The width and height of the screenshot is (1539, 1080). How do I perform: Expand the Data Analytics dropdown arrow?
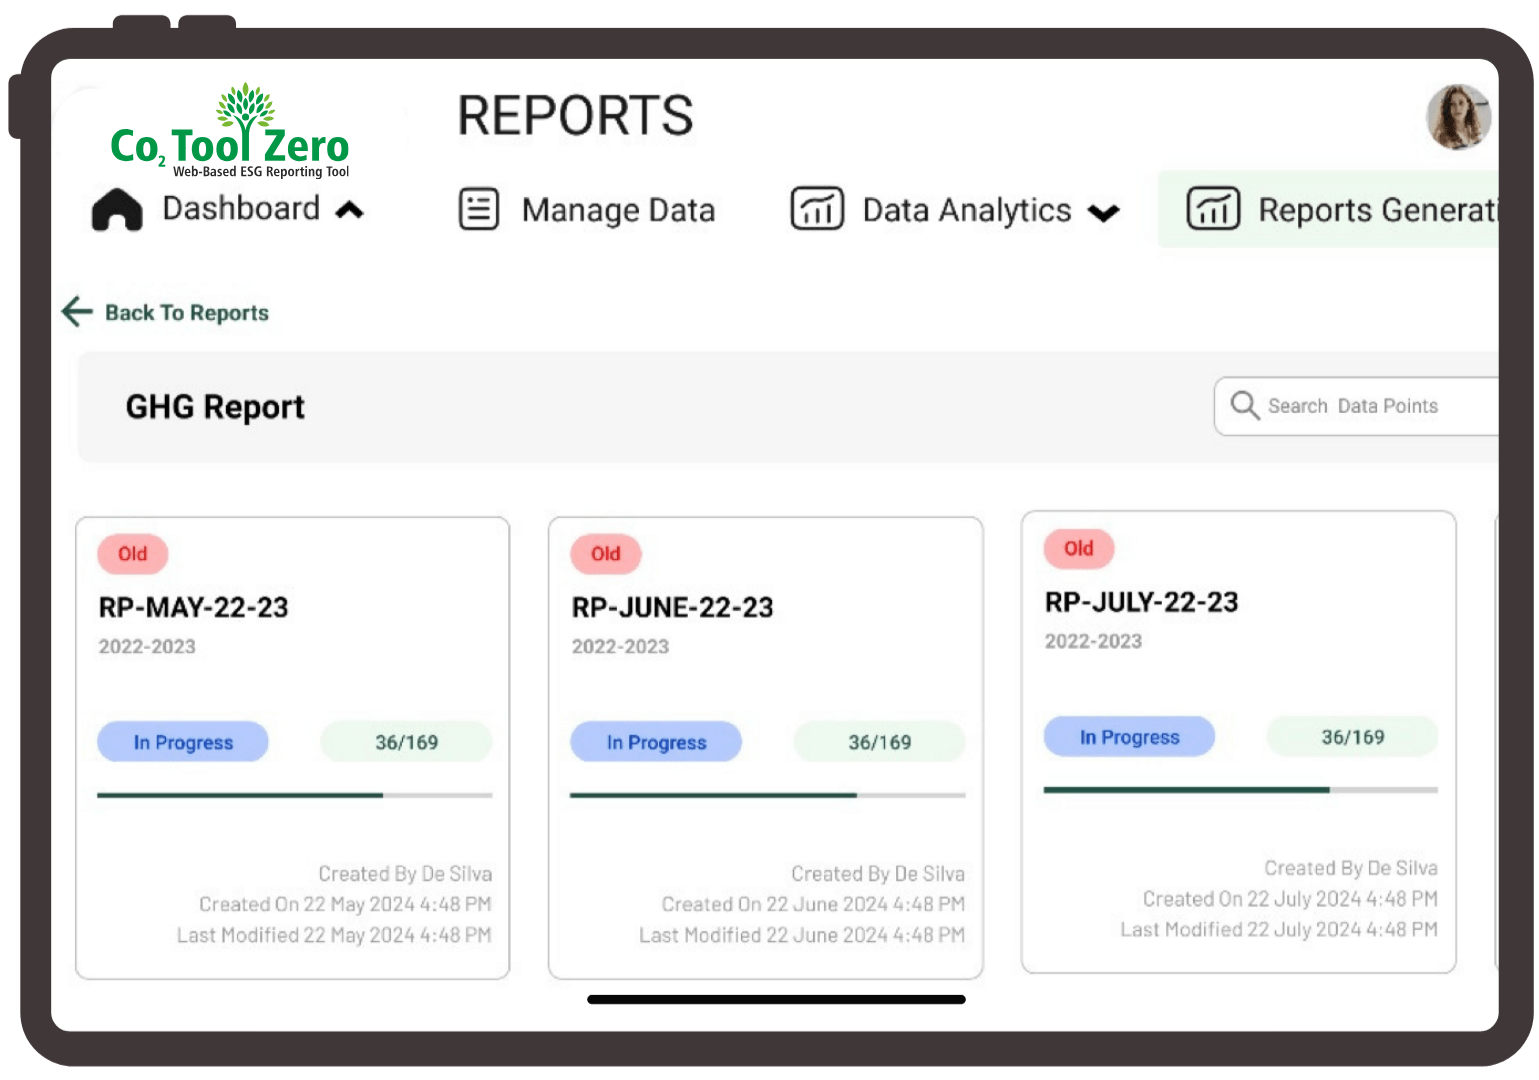pos(1103,213)
